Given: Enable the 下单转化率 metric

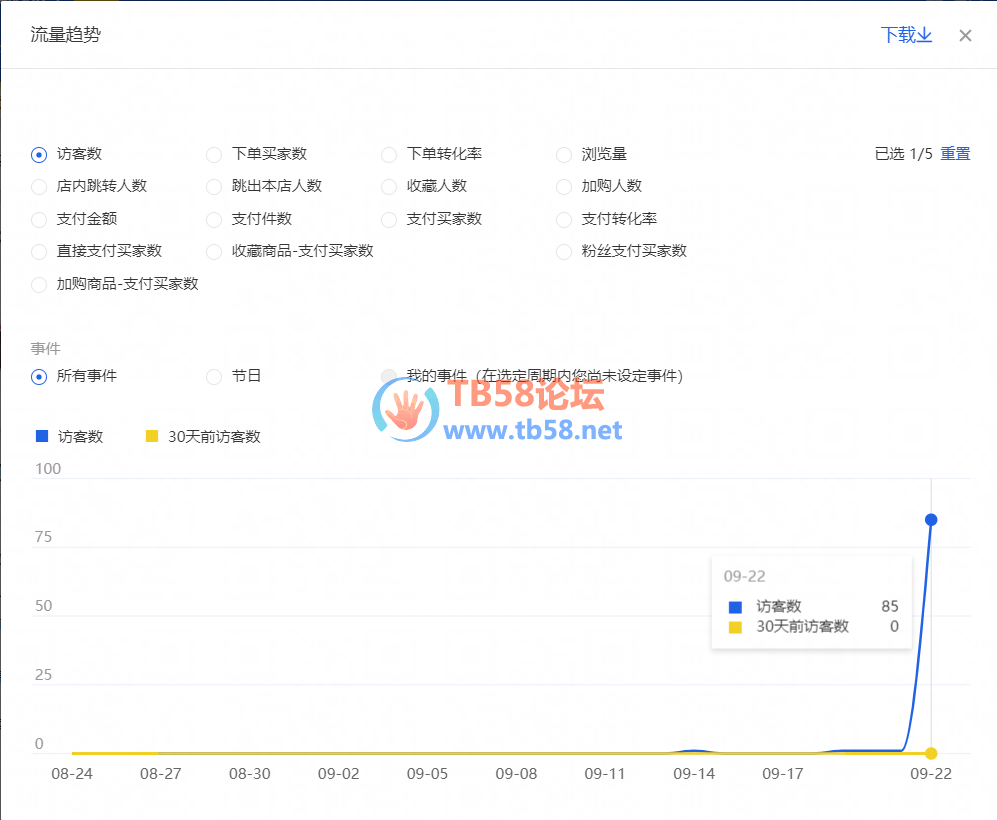Looking at the screenshot, I should (389, 155).
